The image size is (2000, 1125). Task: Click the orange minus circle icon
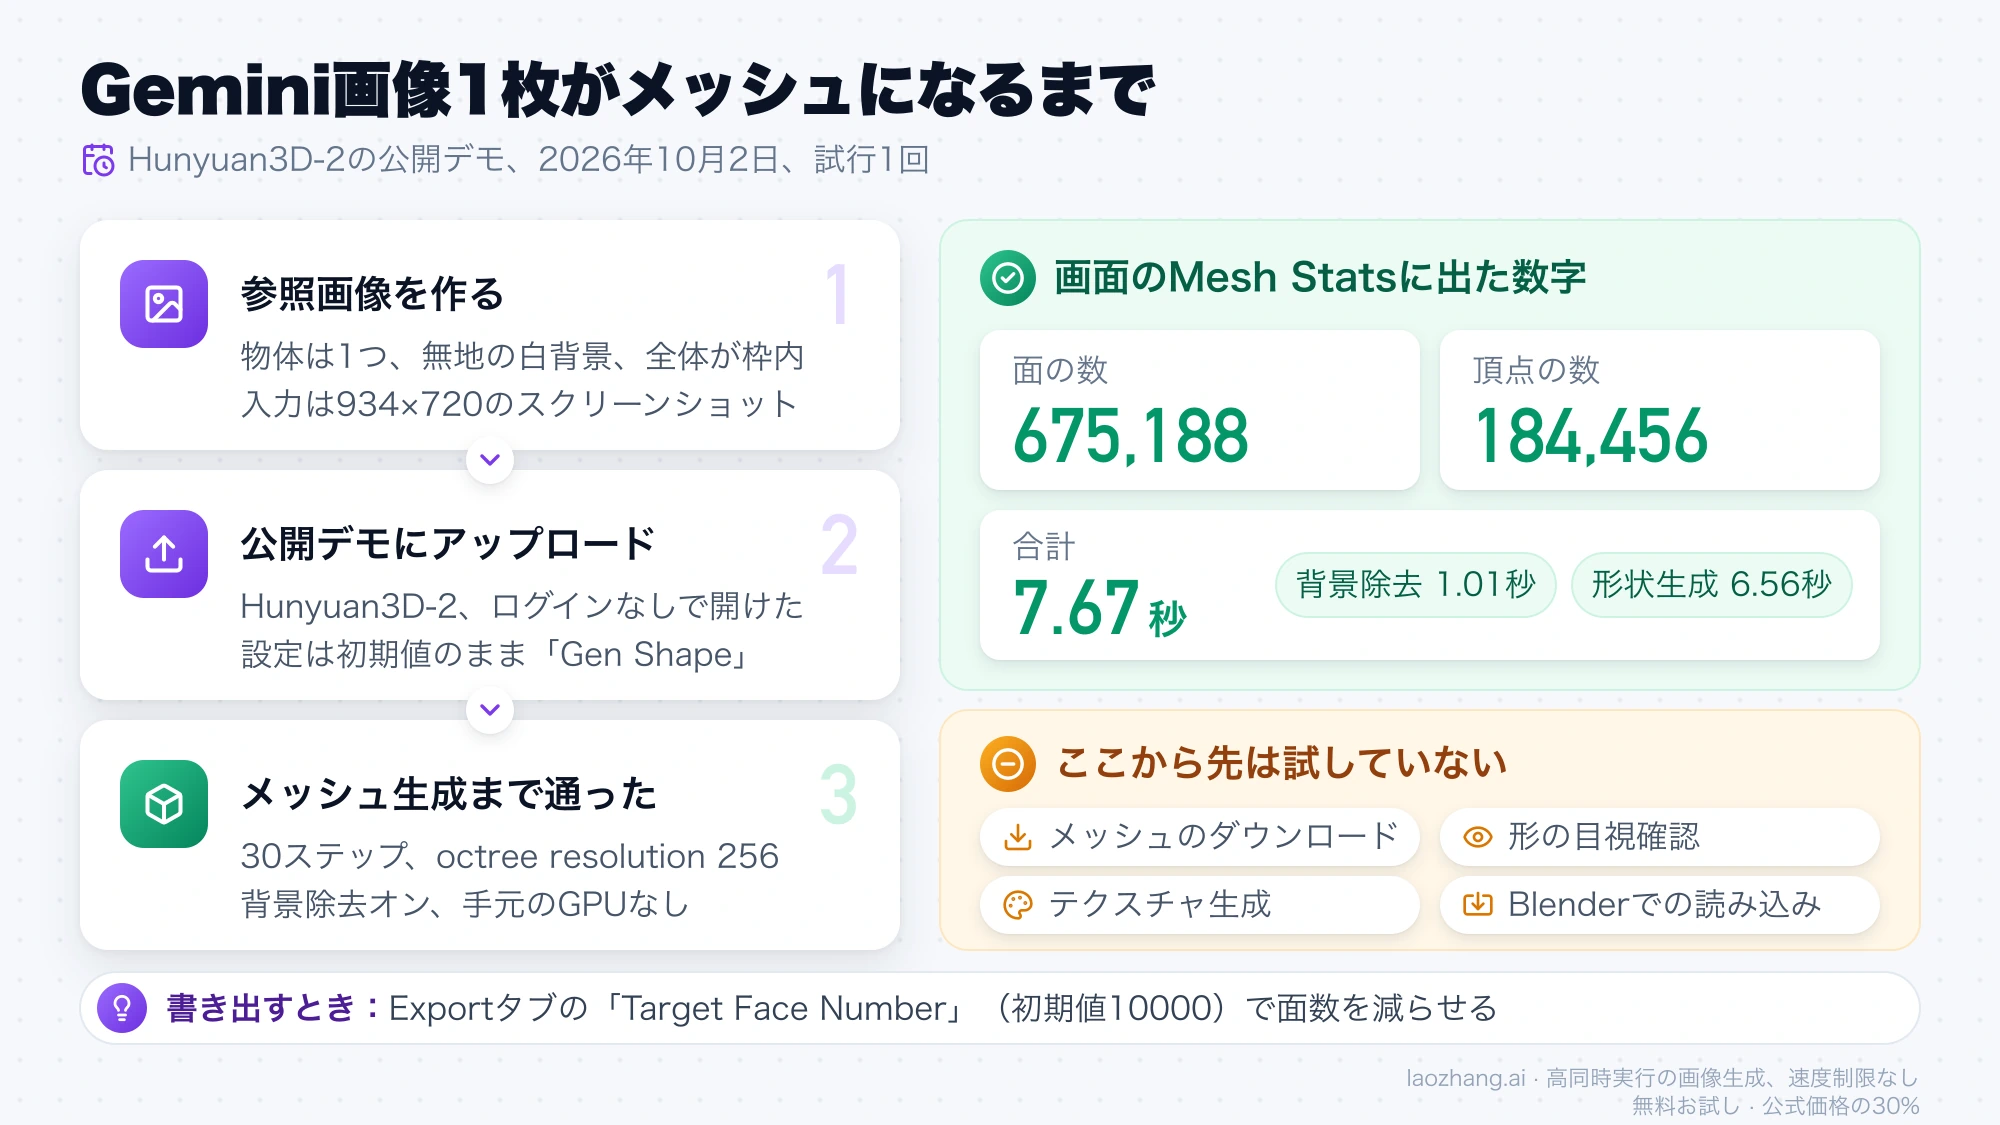(1008, 764)
